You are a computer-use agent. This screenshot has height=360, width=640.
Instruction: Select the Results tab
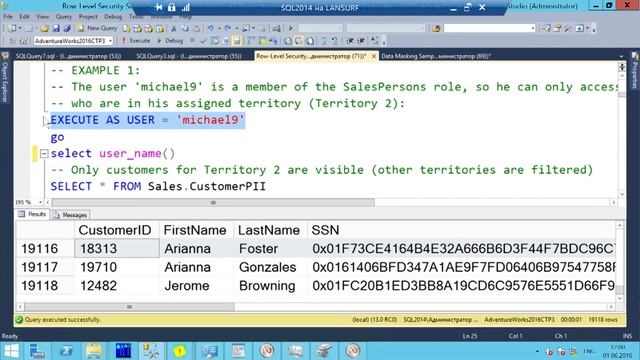(x=32, y=214)
